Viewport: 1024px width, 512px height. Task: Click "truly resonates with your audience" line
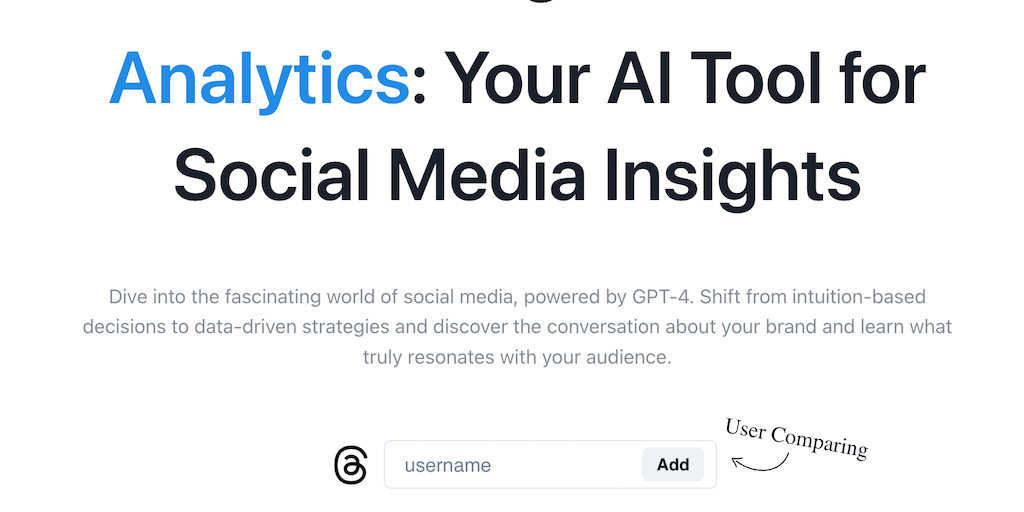(516, 357)
